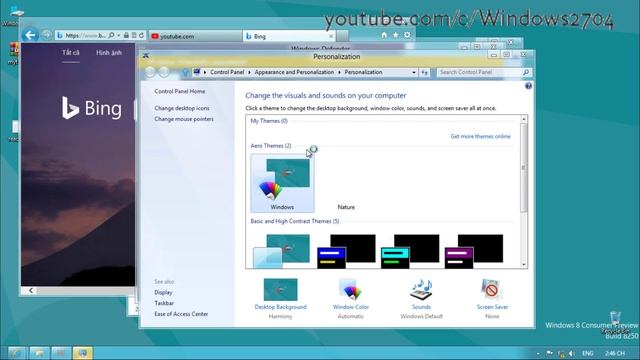The height and width of the screenshot is (360, 640).
Task: Click Forward button in Personalization window
Action: (164, 72)
